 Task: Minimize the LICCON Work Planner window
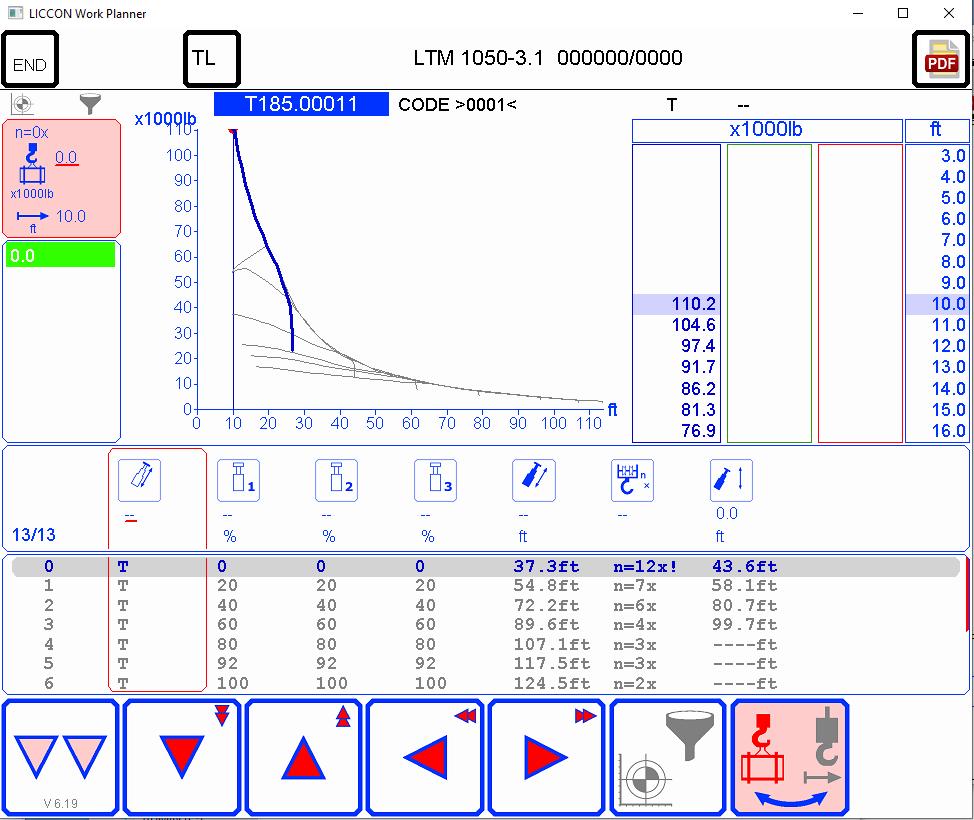tap(858, 13)
